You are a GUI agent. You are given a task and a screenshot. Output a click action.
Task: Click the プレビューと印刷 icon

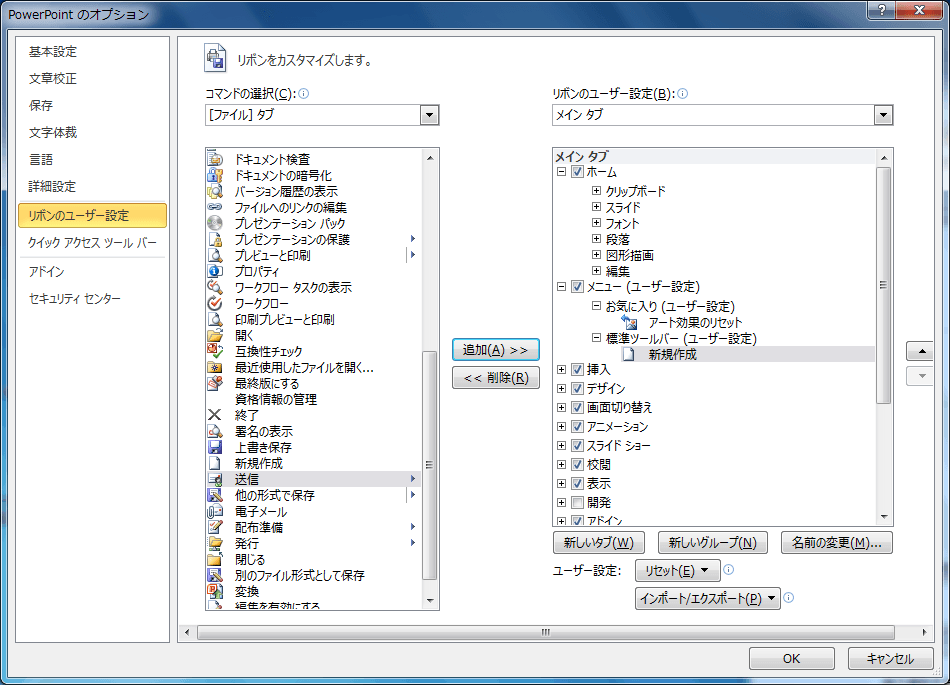click(x=215, y=256)
